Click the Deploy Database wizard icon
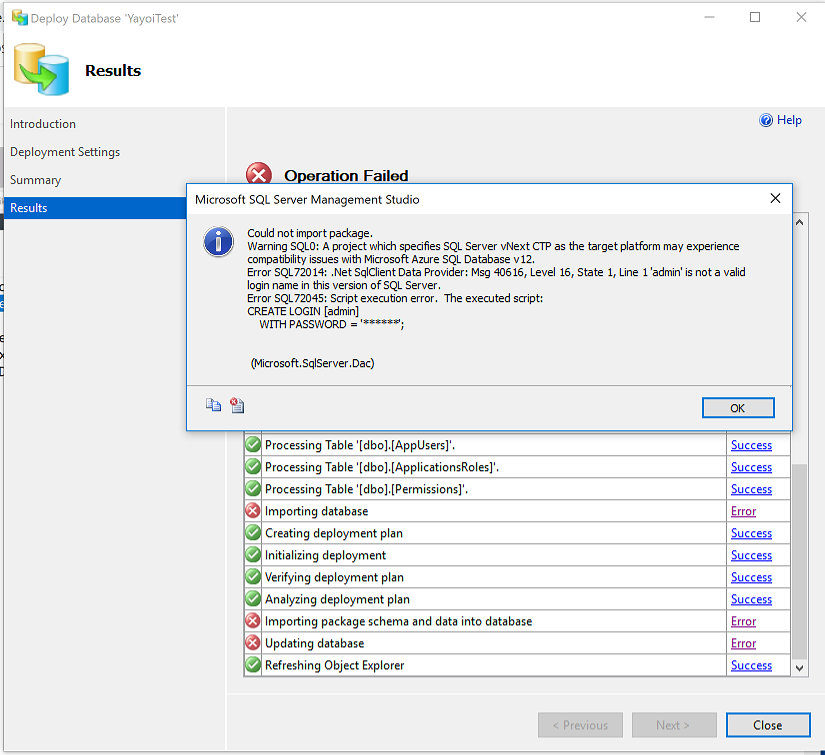This screenshot has height=755, width=825. pyautogui.click(x=41, y=69)
